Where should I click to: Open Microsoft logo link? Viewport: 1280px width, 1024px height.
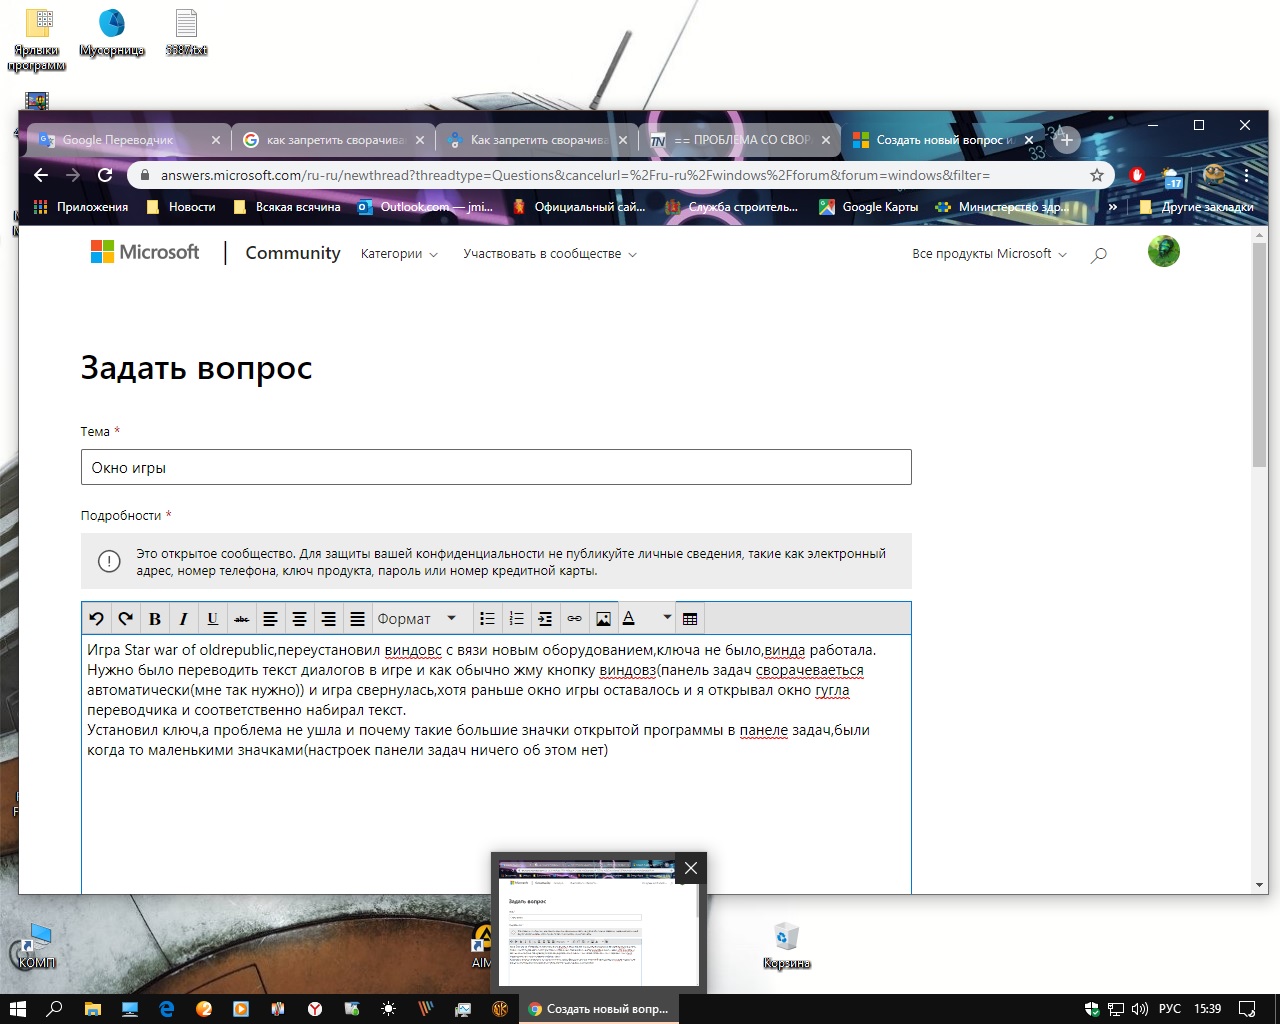pos(145,252)
